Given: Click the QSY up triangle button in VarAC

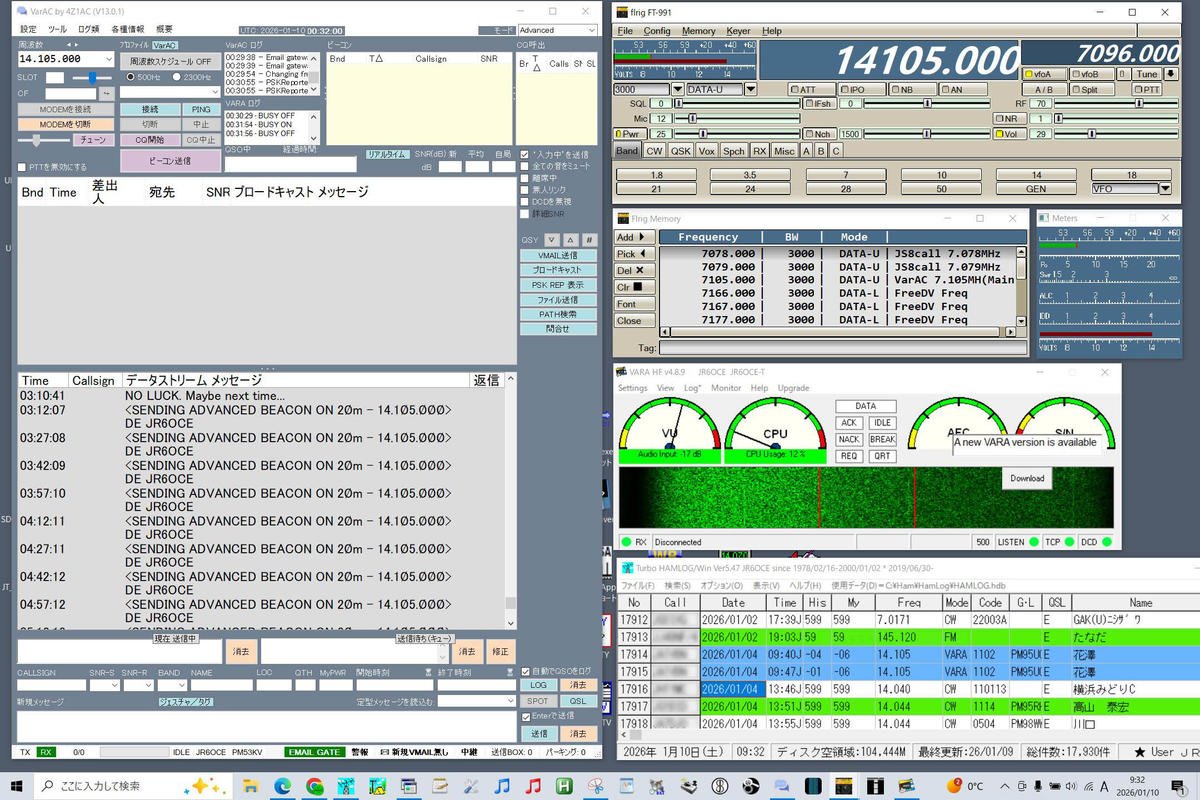Looking at the screenshot, I should [x=570, y=240].
